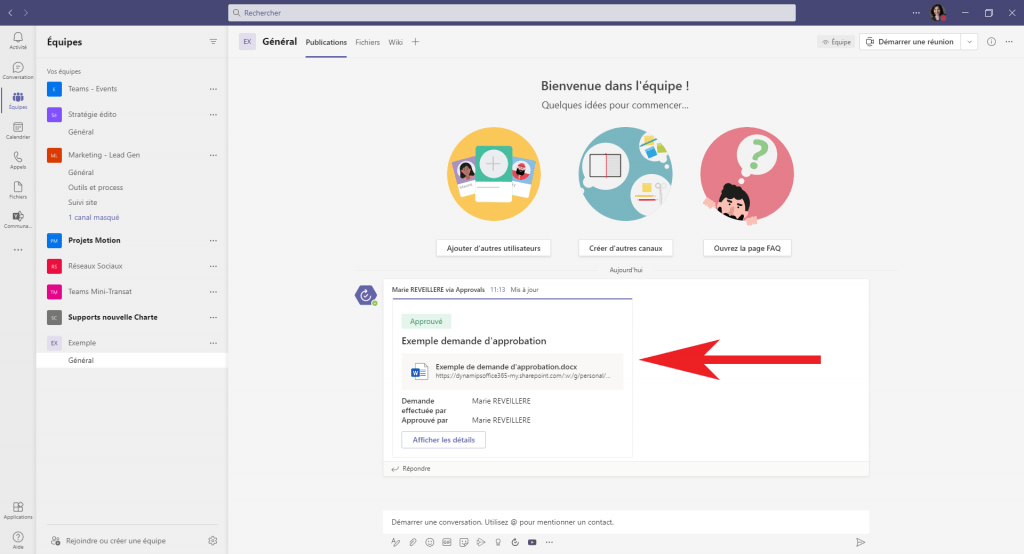
Task: Click the Approuvé status label
Action: tap(426, 321)
